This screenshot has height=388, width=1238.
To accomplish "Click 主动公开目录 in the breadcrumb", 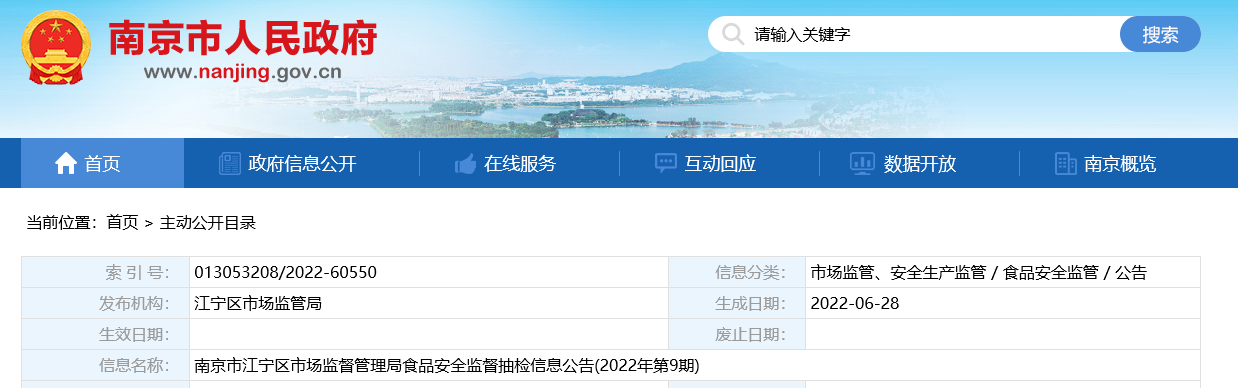I will tap(208, 223).
